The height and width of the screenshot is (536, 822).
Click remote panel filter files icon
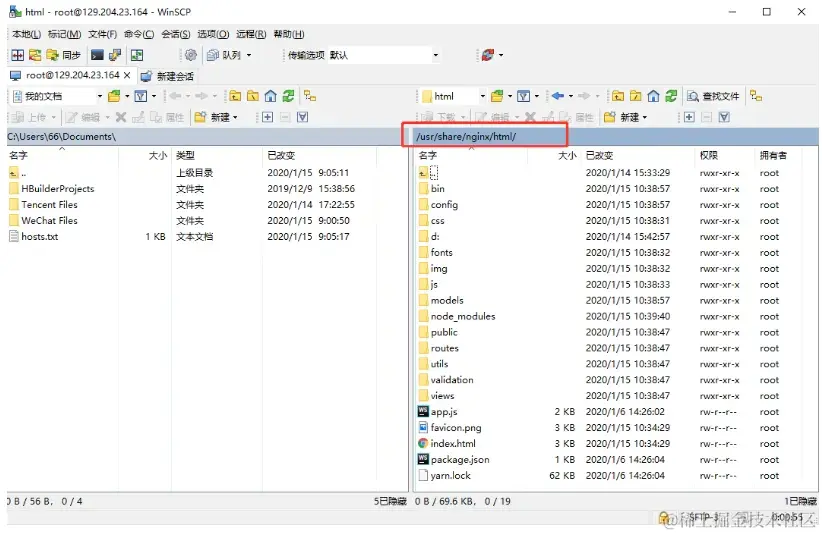click(x=523, y=97)
